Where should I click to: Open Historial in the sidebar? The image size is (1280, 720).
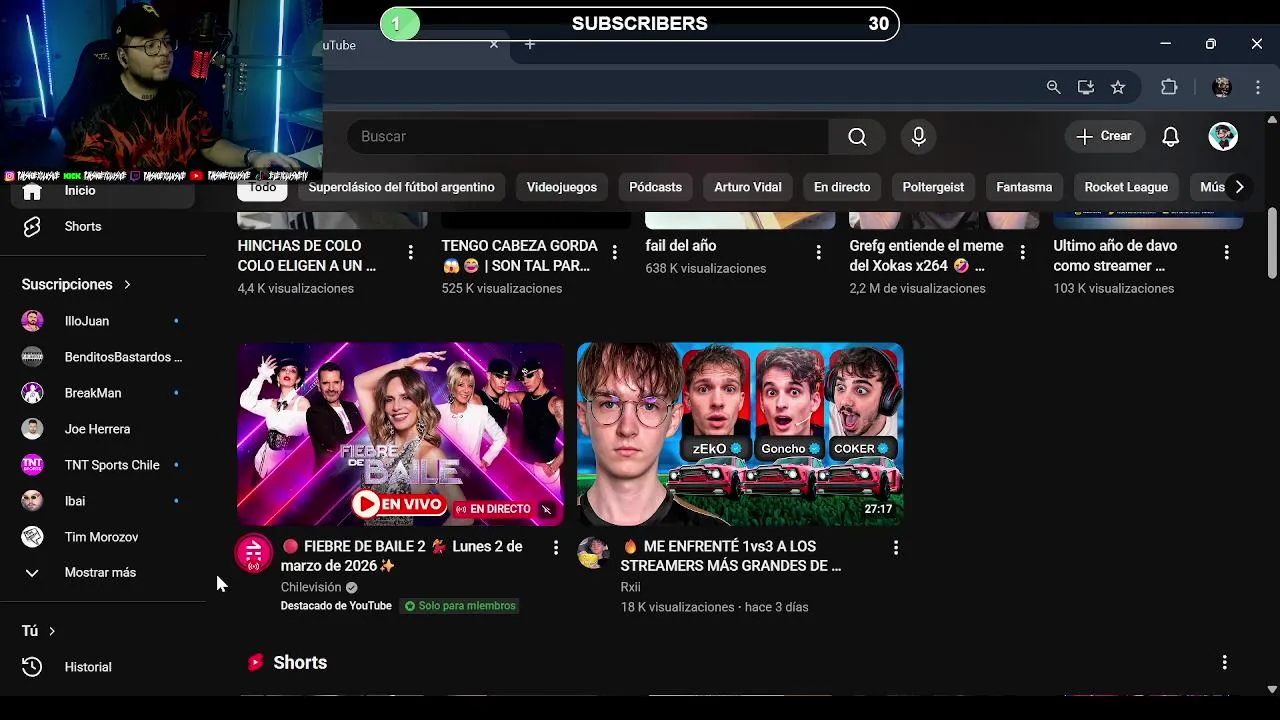(x=103, y=667)
